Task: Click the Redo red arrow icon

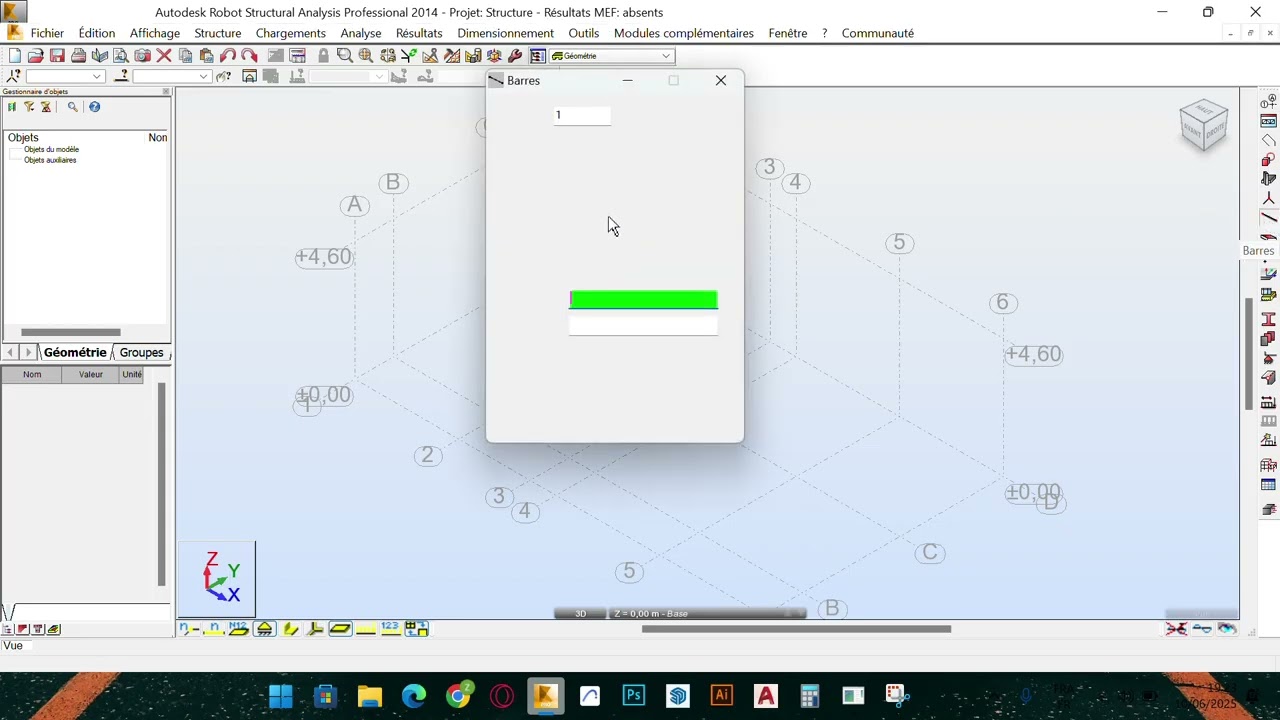Action: tap(249, 56)
